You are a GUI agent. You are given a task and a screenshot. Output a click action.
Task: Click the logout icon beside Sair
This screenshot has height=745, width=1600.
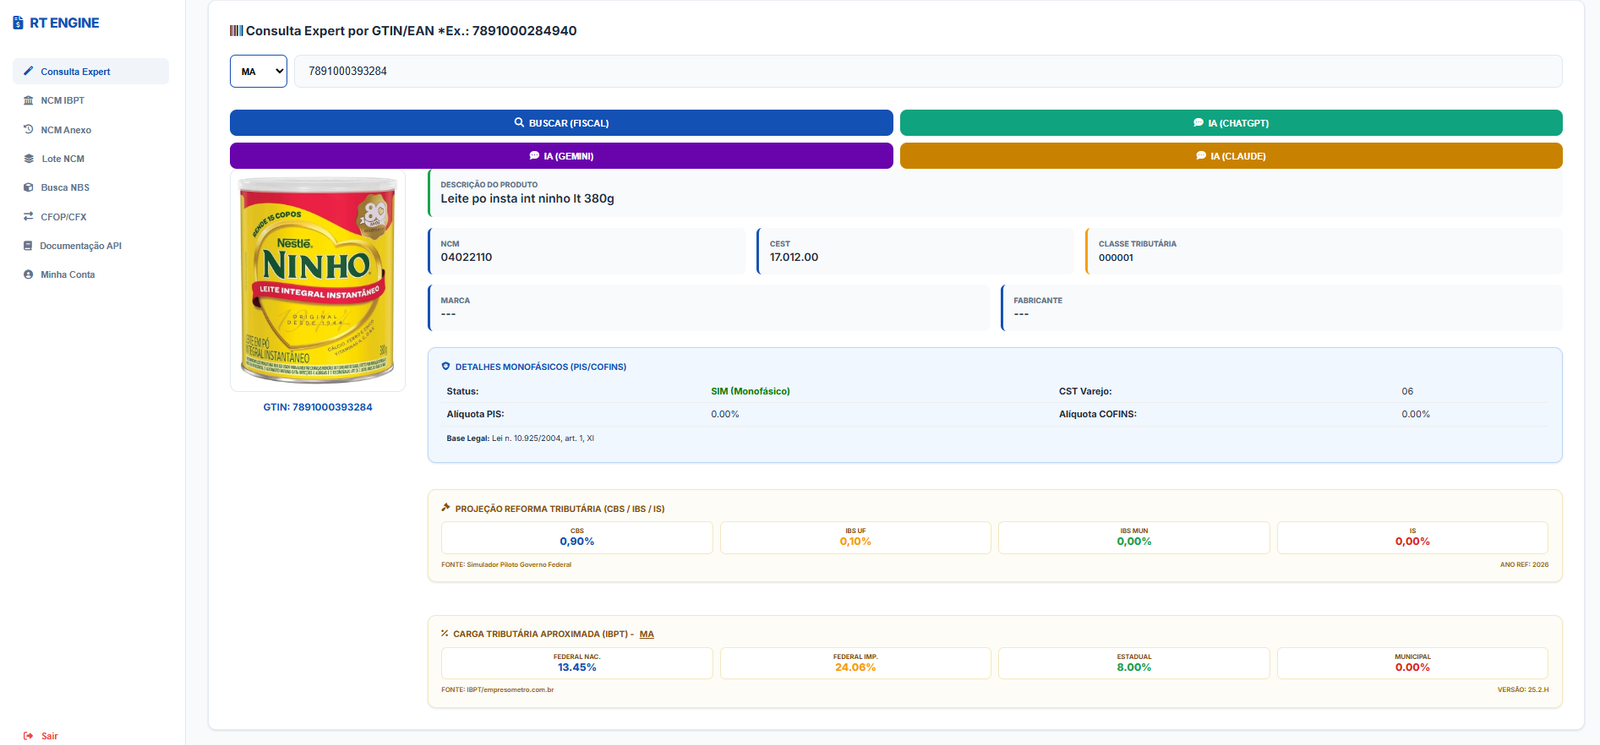coord(28,736)
